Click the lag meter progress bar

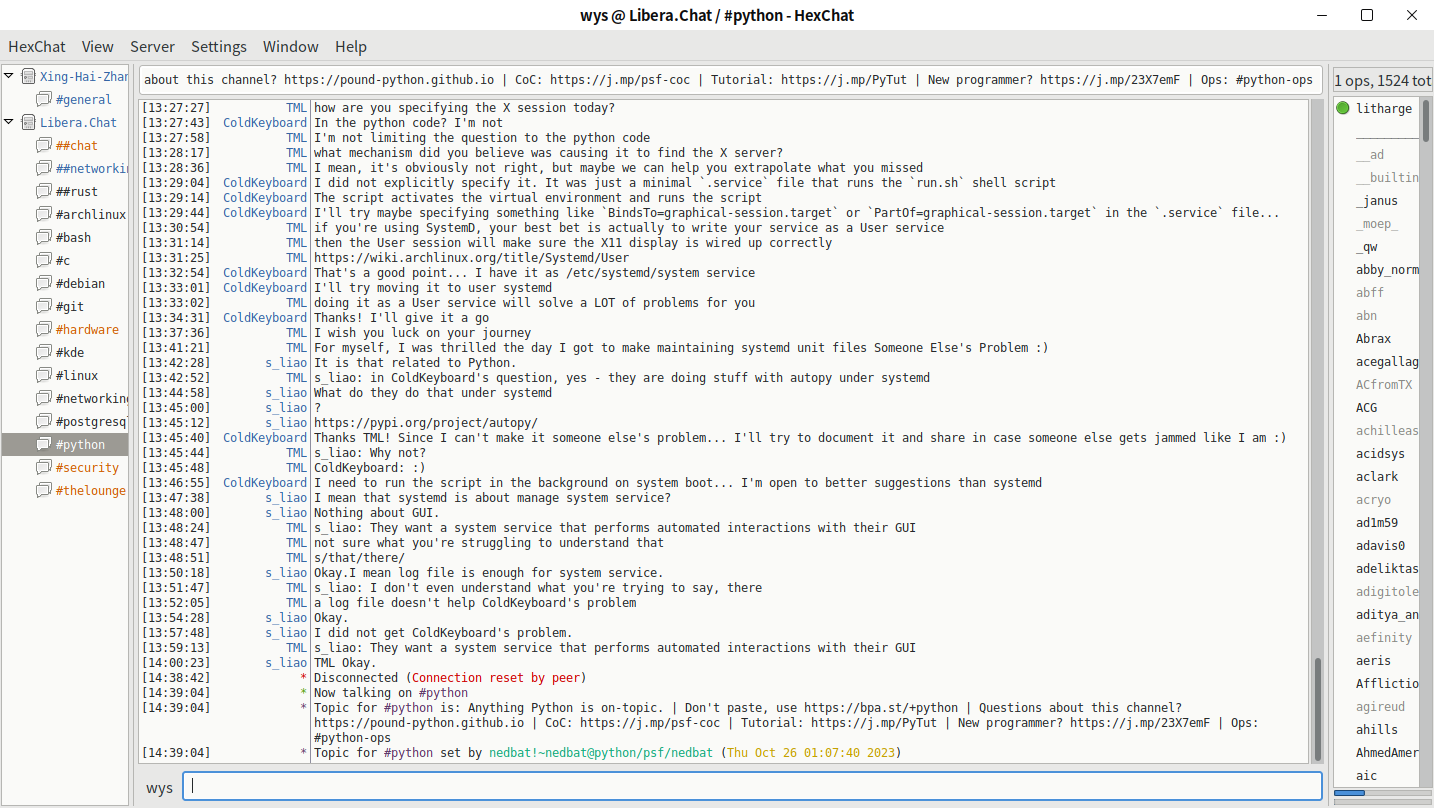1383,793
